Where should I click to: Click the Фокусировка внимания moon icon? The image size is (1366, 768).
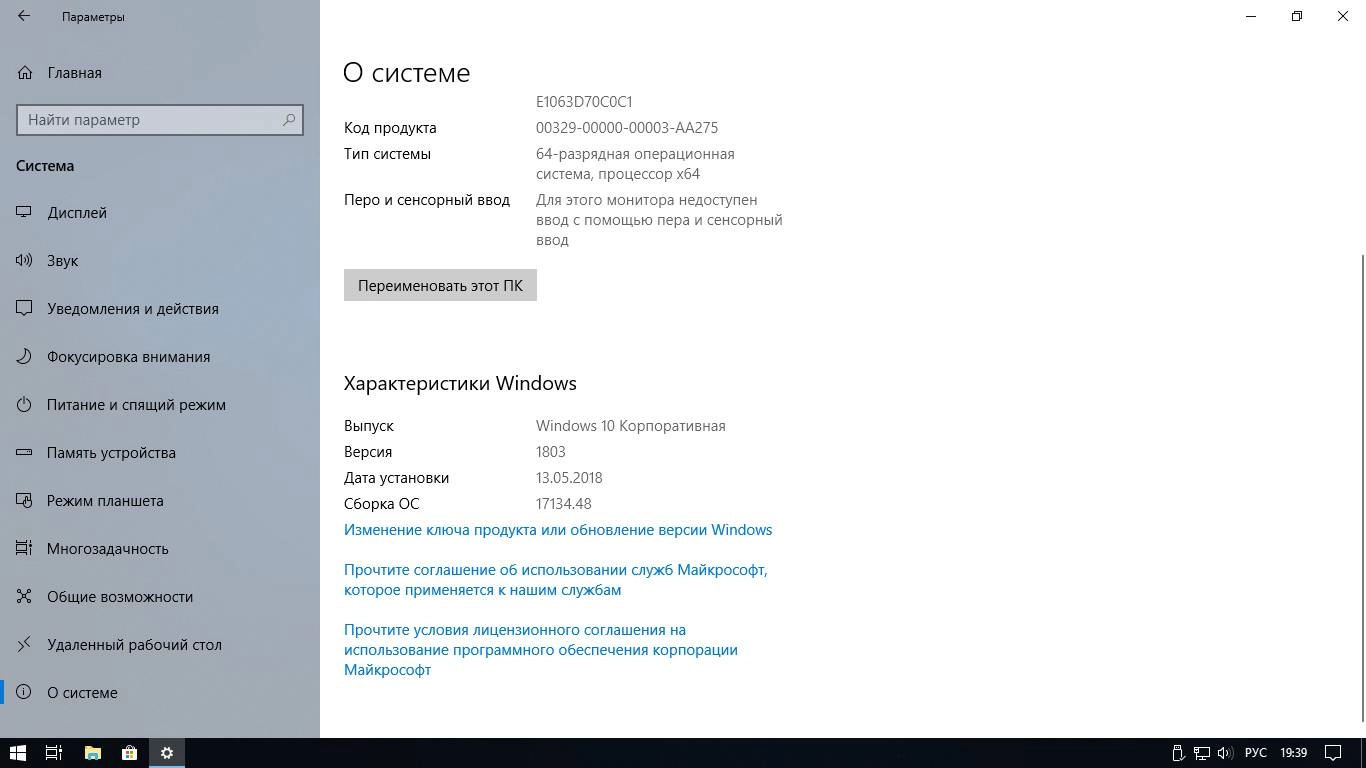tap(25, 357)
